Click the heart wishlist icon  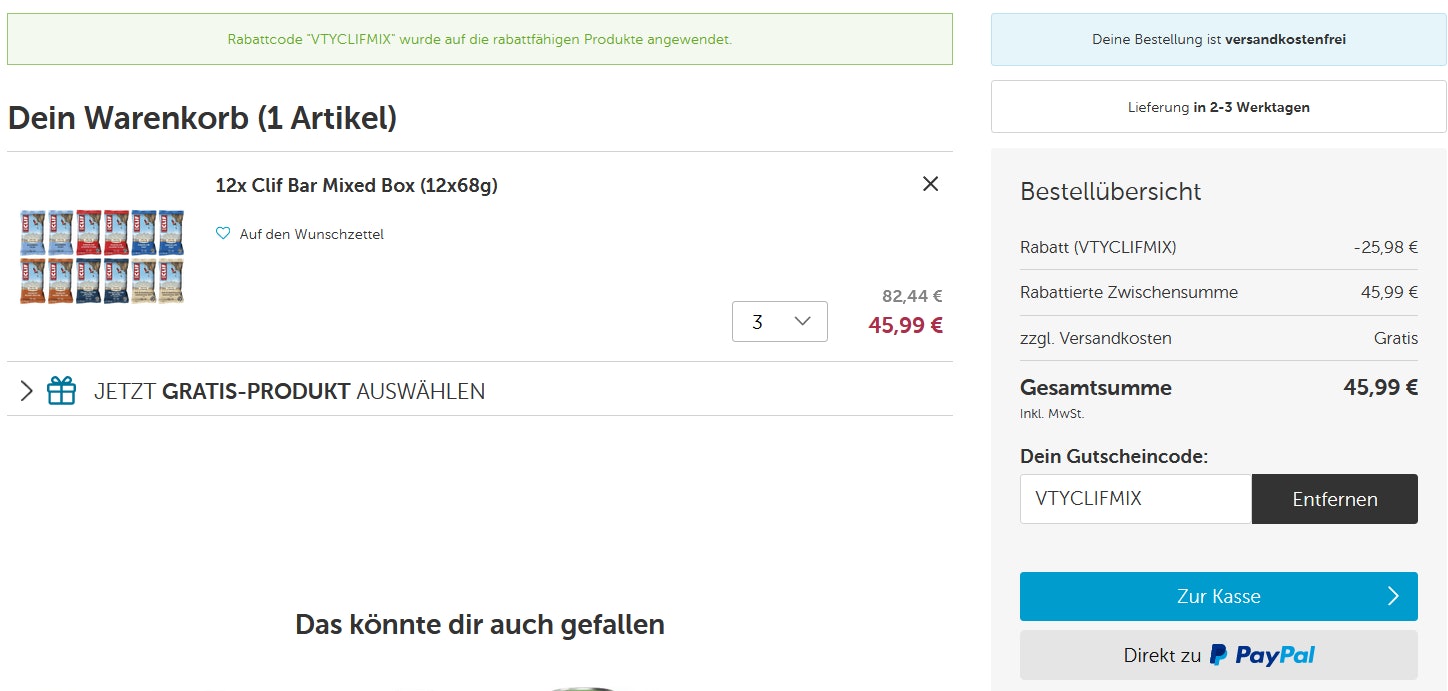click(x=223, y=234)
